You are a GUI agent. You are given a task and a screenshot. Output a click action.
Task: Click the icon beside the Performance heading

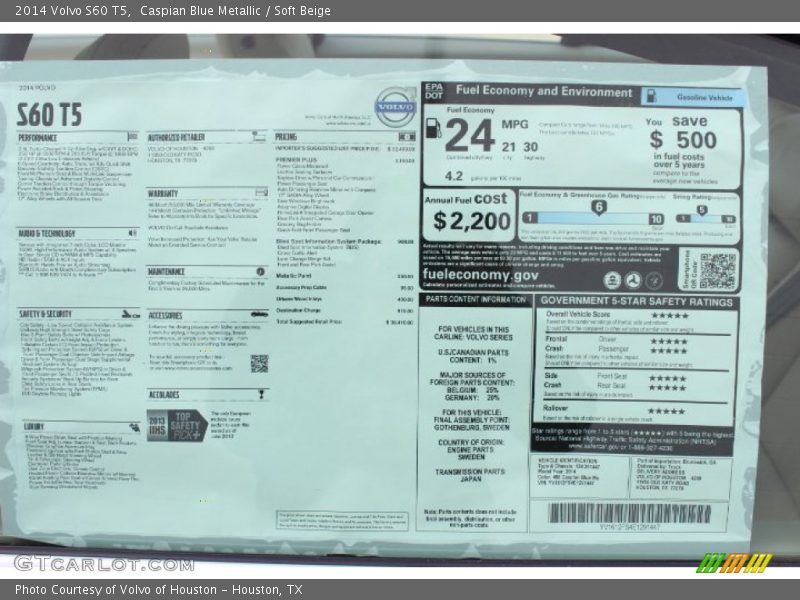133,137
